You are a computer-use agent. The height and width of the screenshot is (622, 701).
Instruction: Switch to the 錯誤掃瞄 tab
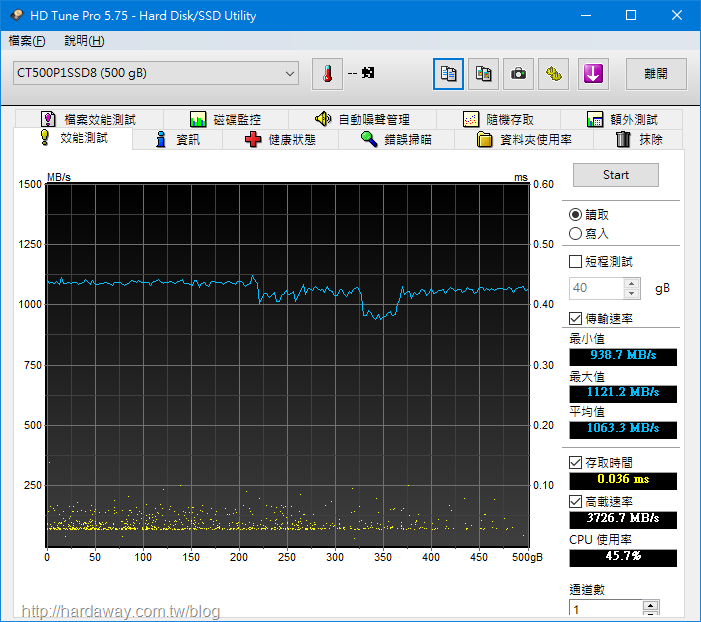pyautogui.click(x=396, y=140)
